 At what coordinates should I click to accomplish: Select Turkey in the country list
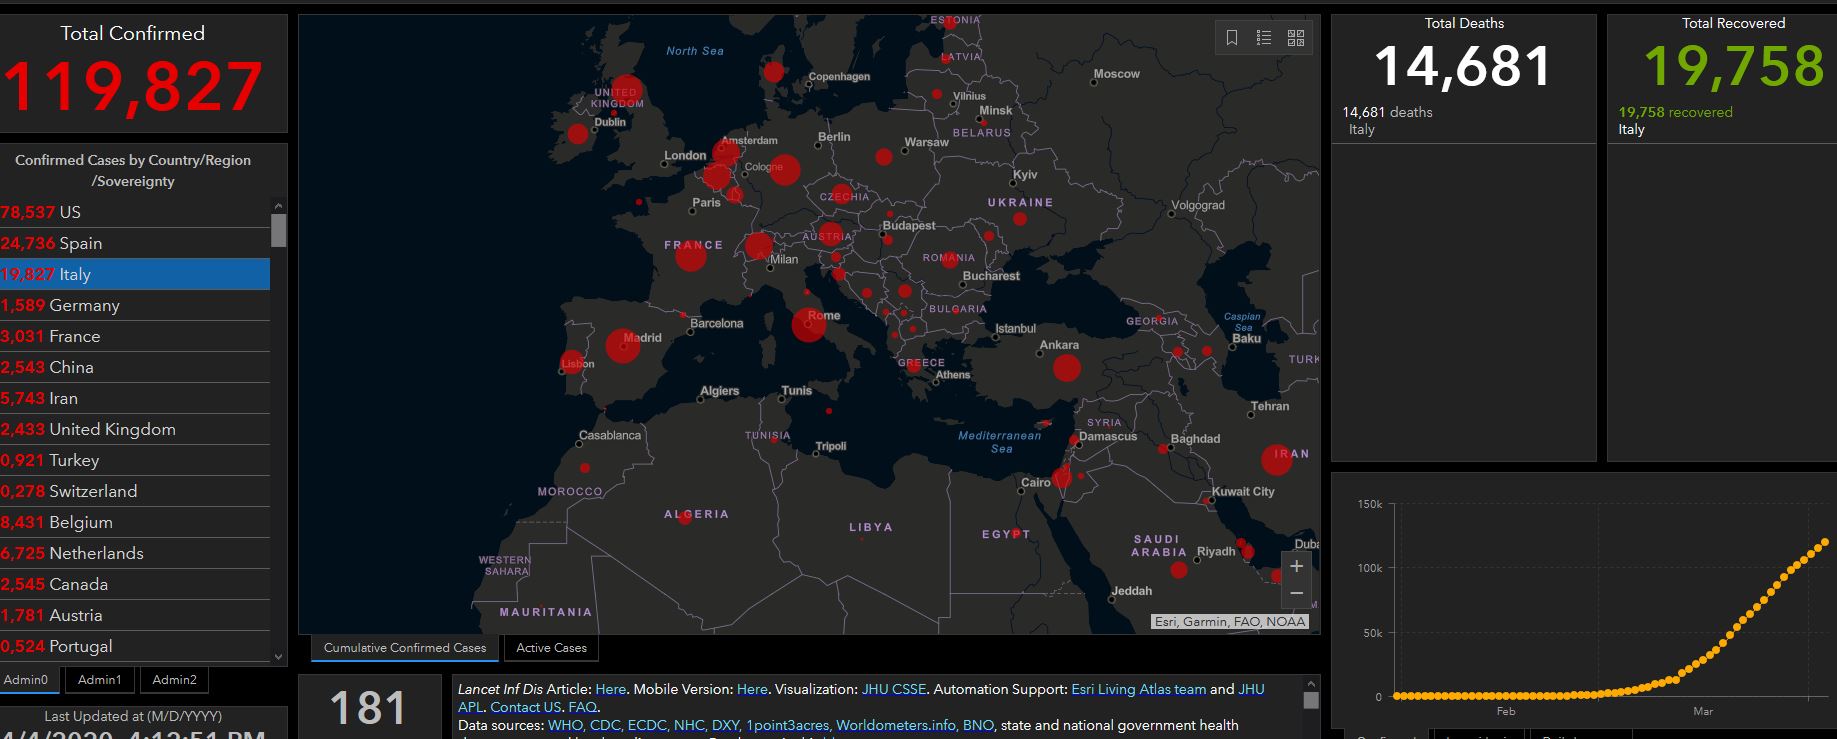[x=135, y=460]
